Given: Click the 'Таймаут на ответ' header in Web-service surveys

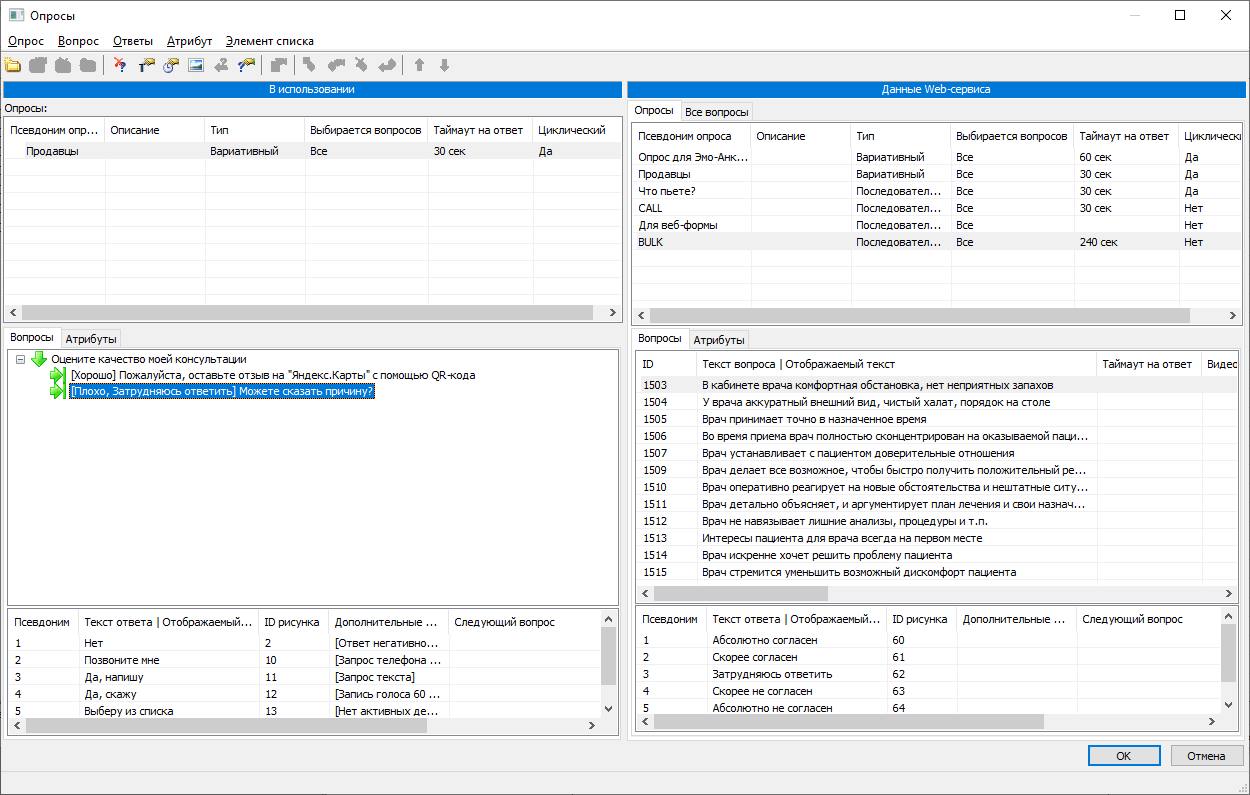Looking at the screenshot, I should [x=1124, y=136].
